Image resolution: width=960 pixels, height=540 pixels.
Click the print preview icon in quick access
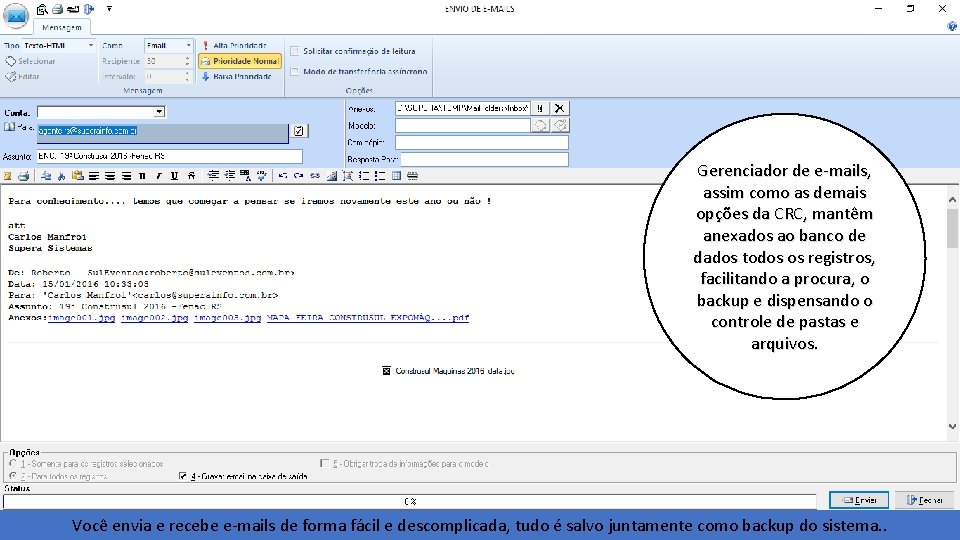[42, 9]
